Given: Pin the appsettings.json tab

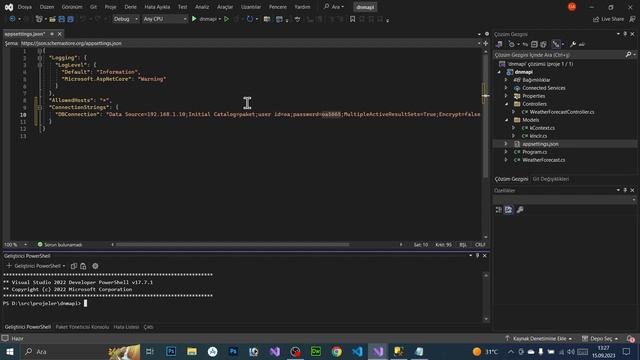Looking at the screenshot, I should coord(52,34).
